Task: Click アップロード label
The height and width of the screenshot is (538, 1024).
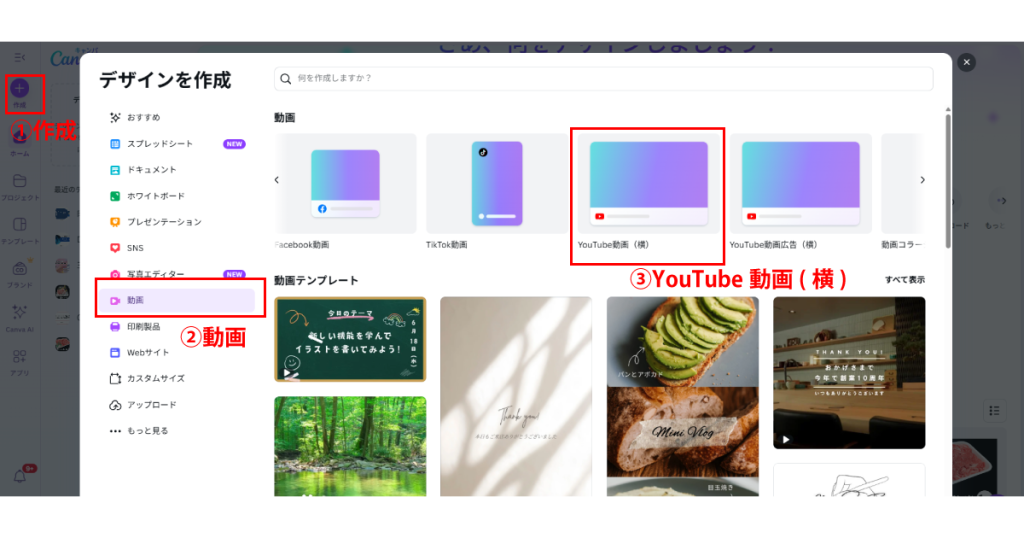Action: click(152, 405)
